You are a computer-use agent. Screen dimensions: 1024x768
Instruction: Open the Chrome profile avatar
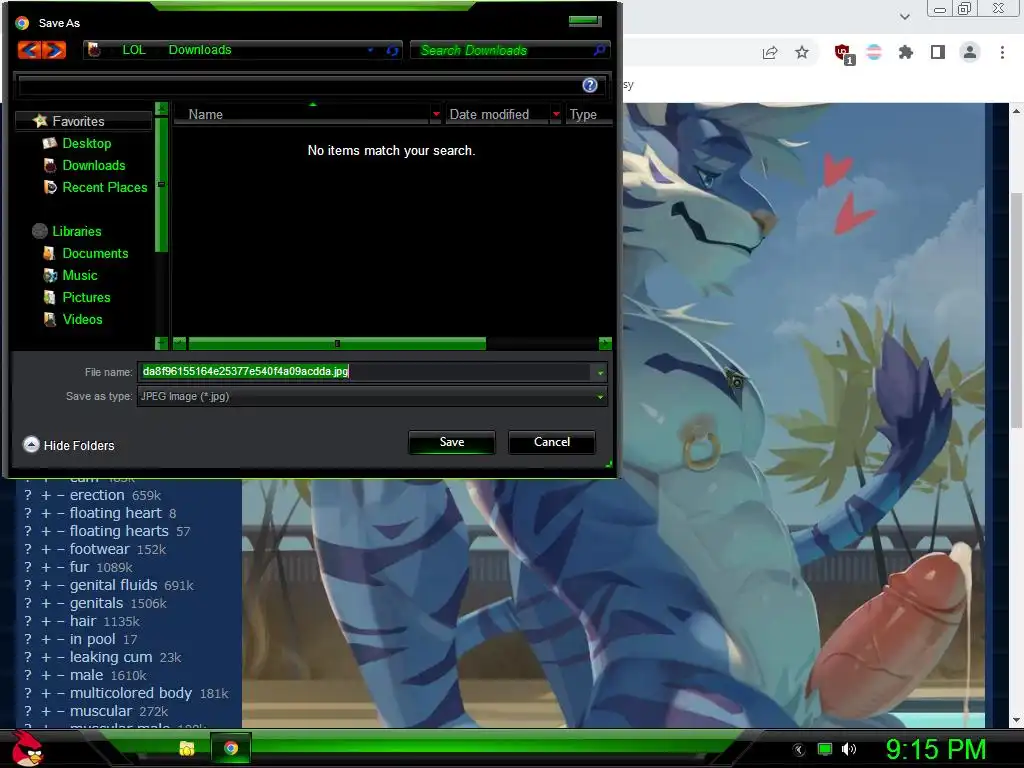(970, 53)
